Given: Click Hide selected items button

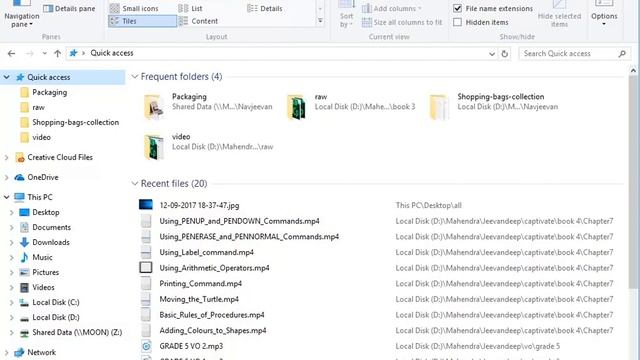Looking at the screenshot, I should pyautogui.click(x=559, y=15).
